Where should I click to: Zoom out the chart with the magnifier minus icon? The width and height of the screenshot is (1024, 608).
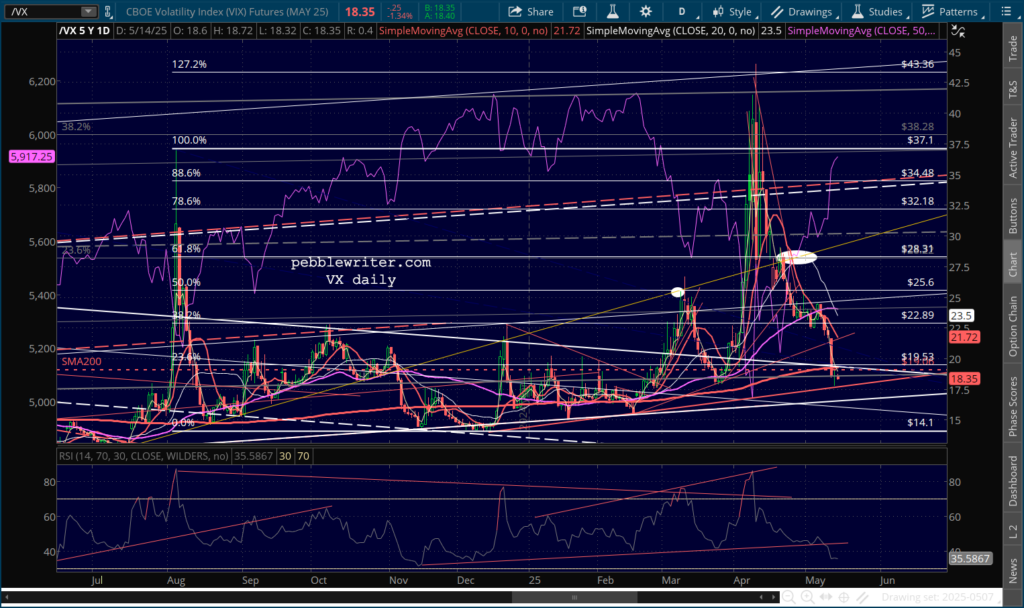(790, 598)
